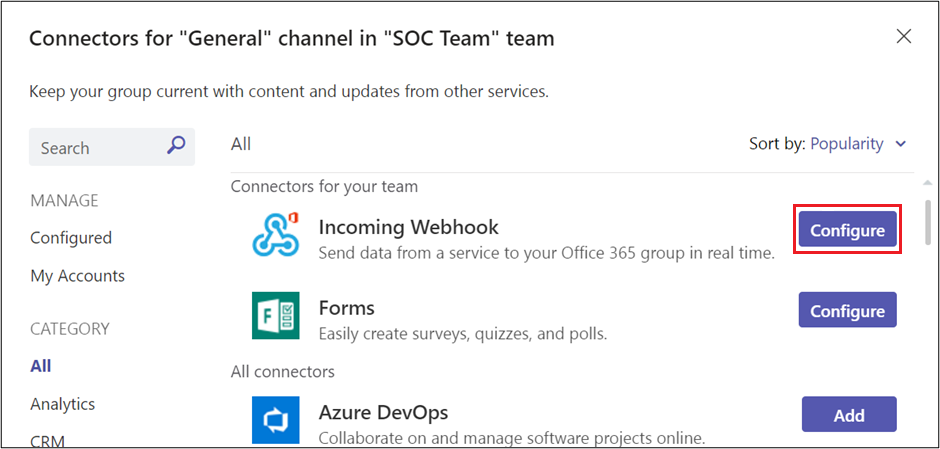Configure the Forms connector
The width and height of the screenshot is (940, 449).
pyautogui.click(x=847, y=311)
